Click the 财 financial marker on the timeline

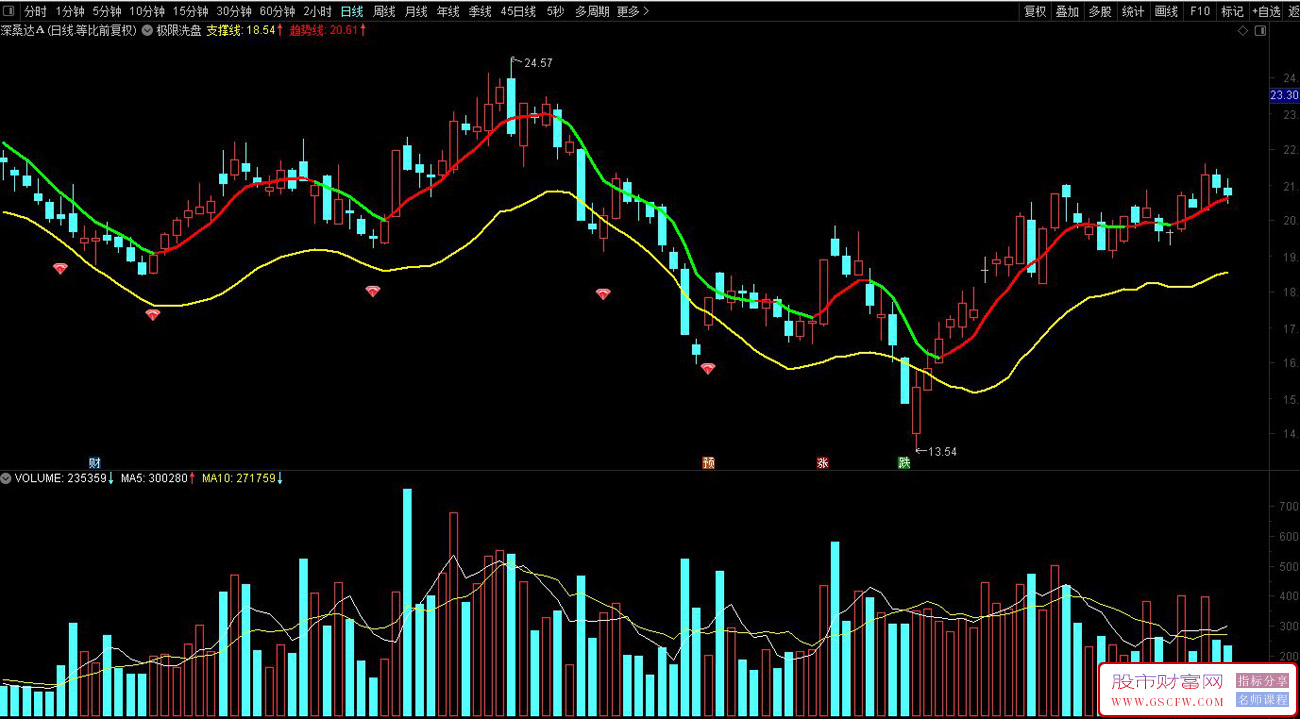coord(95,463)
